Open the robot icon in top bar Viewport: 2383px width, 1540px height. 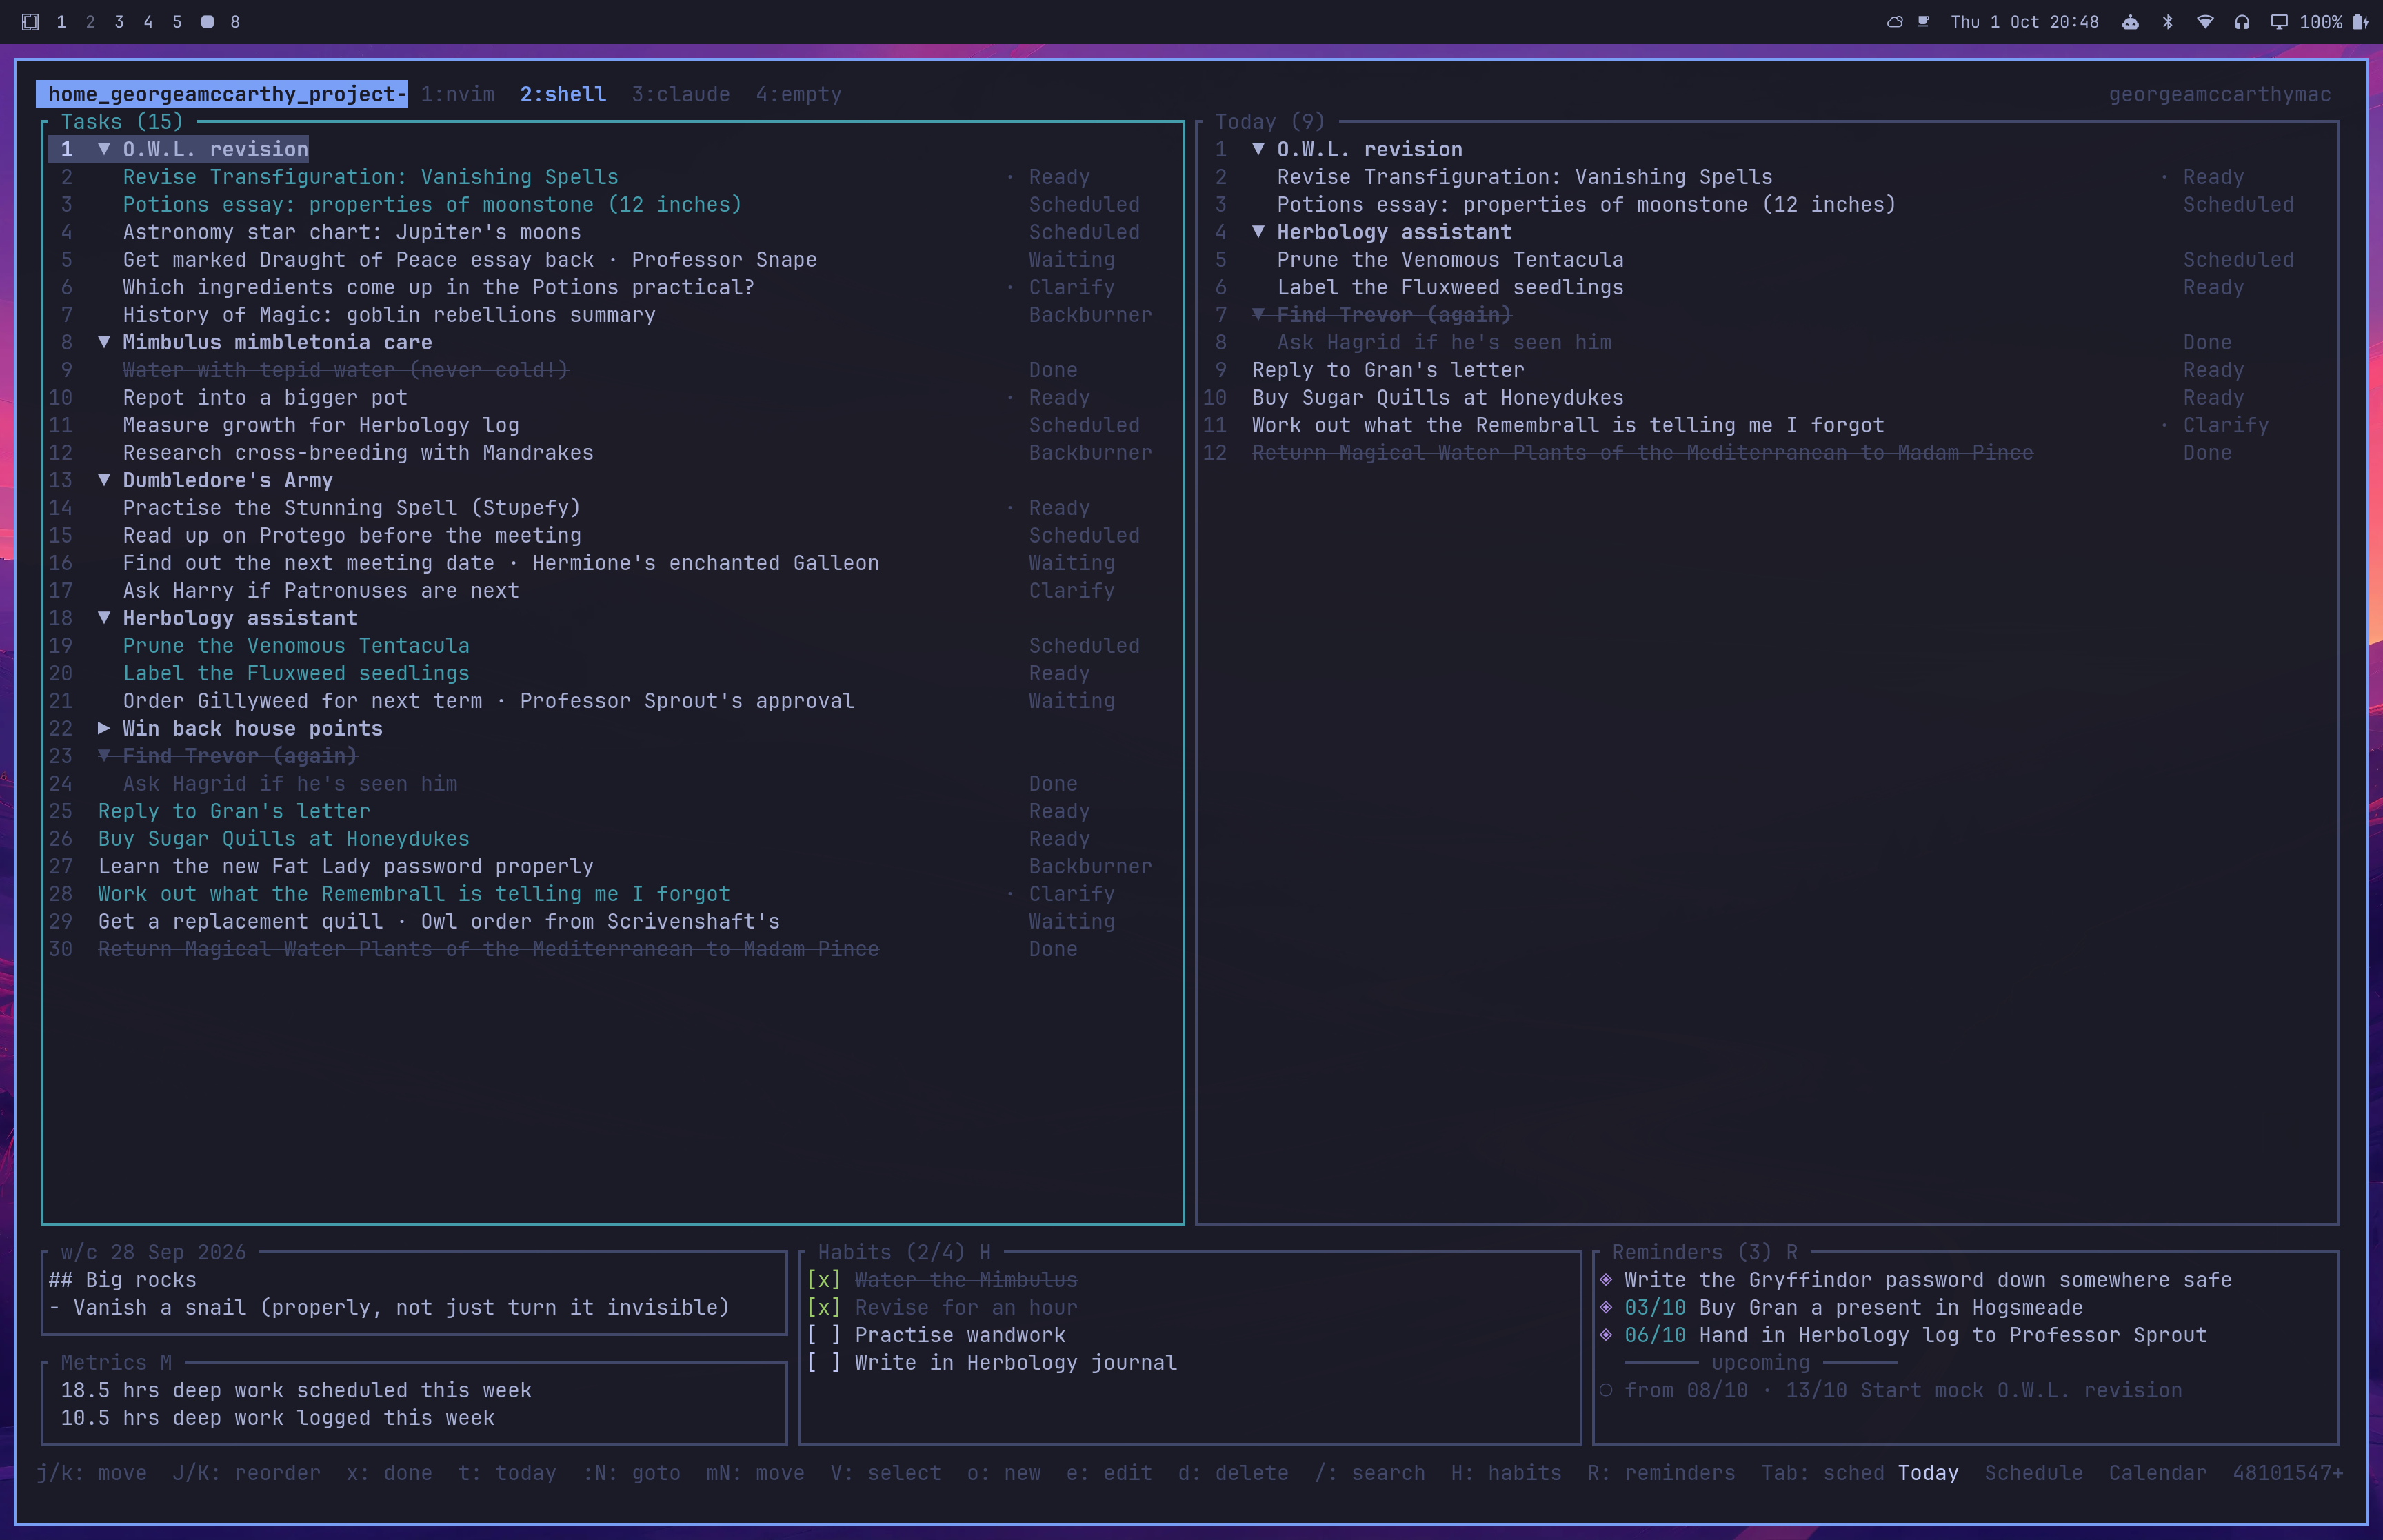pyautogui.click(x=2130, y=22)
